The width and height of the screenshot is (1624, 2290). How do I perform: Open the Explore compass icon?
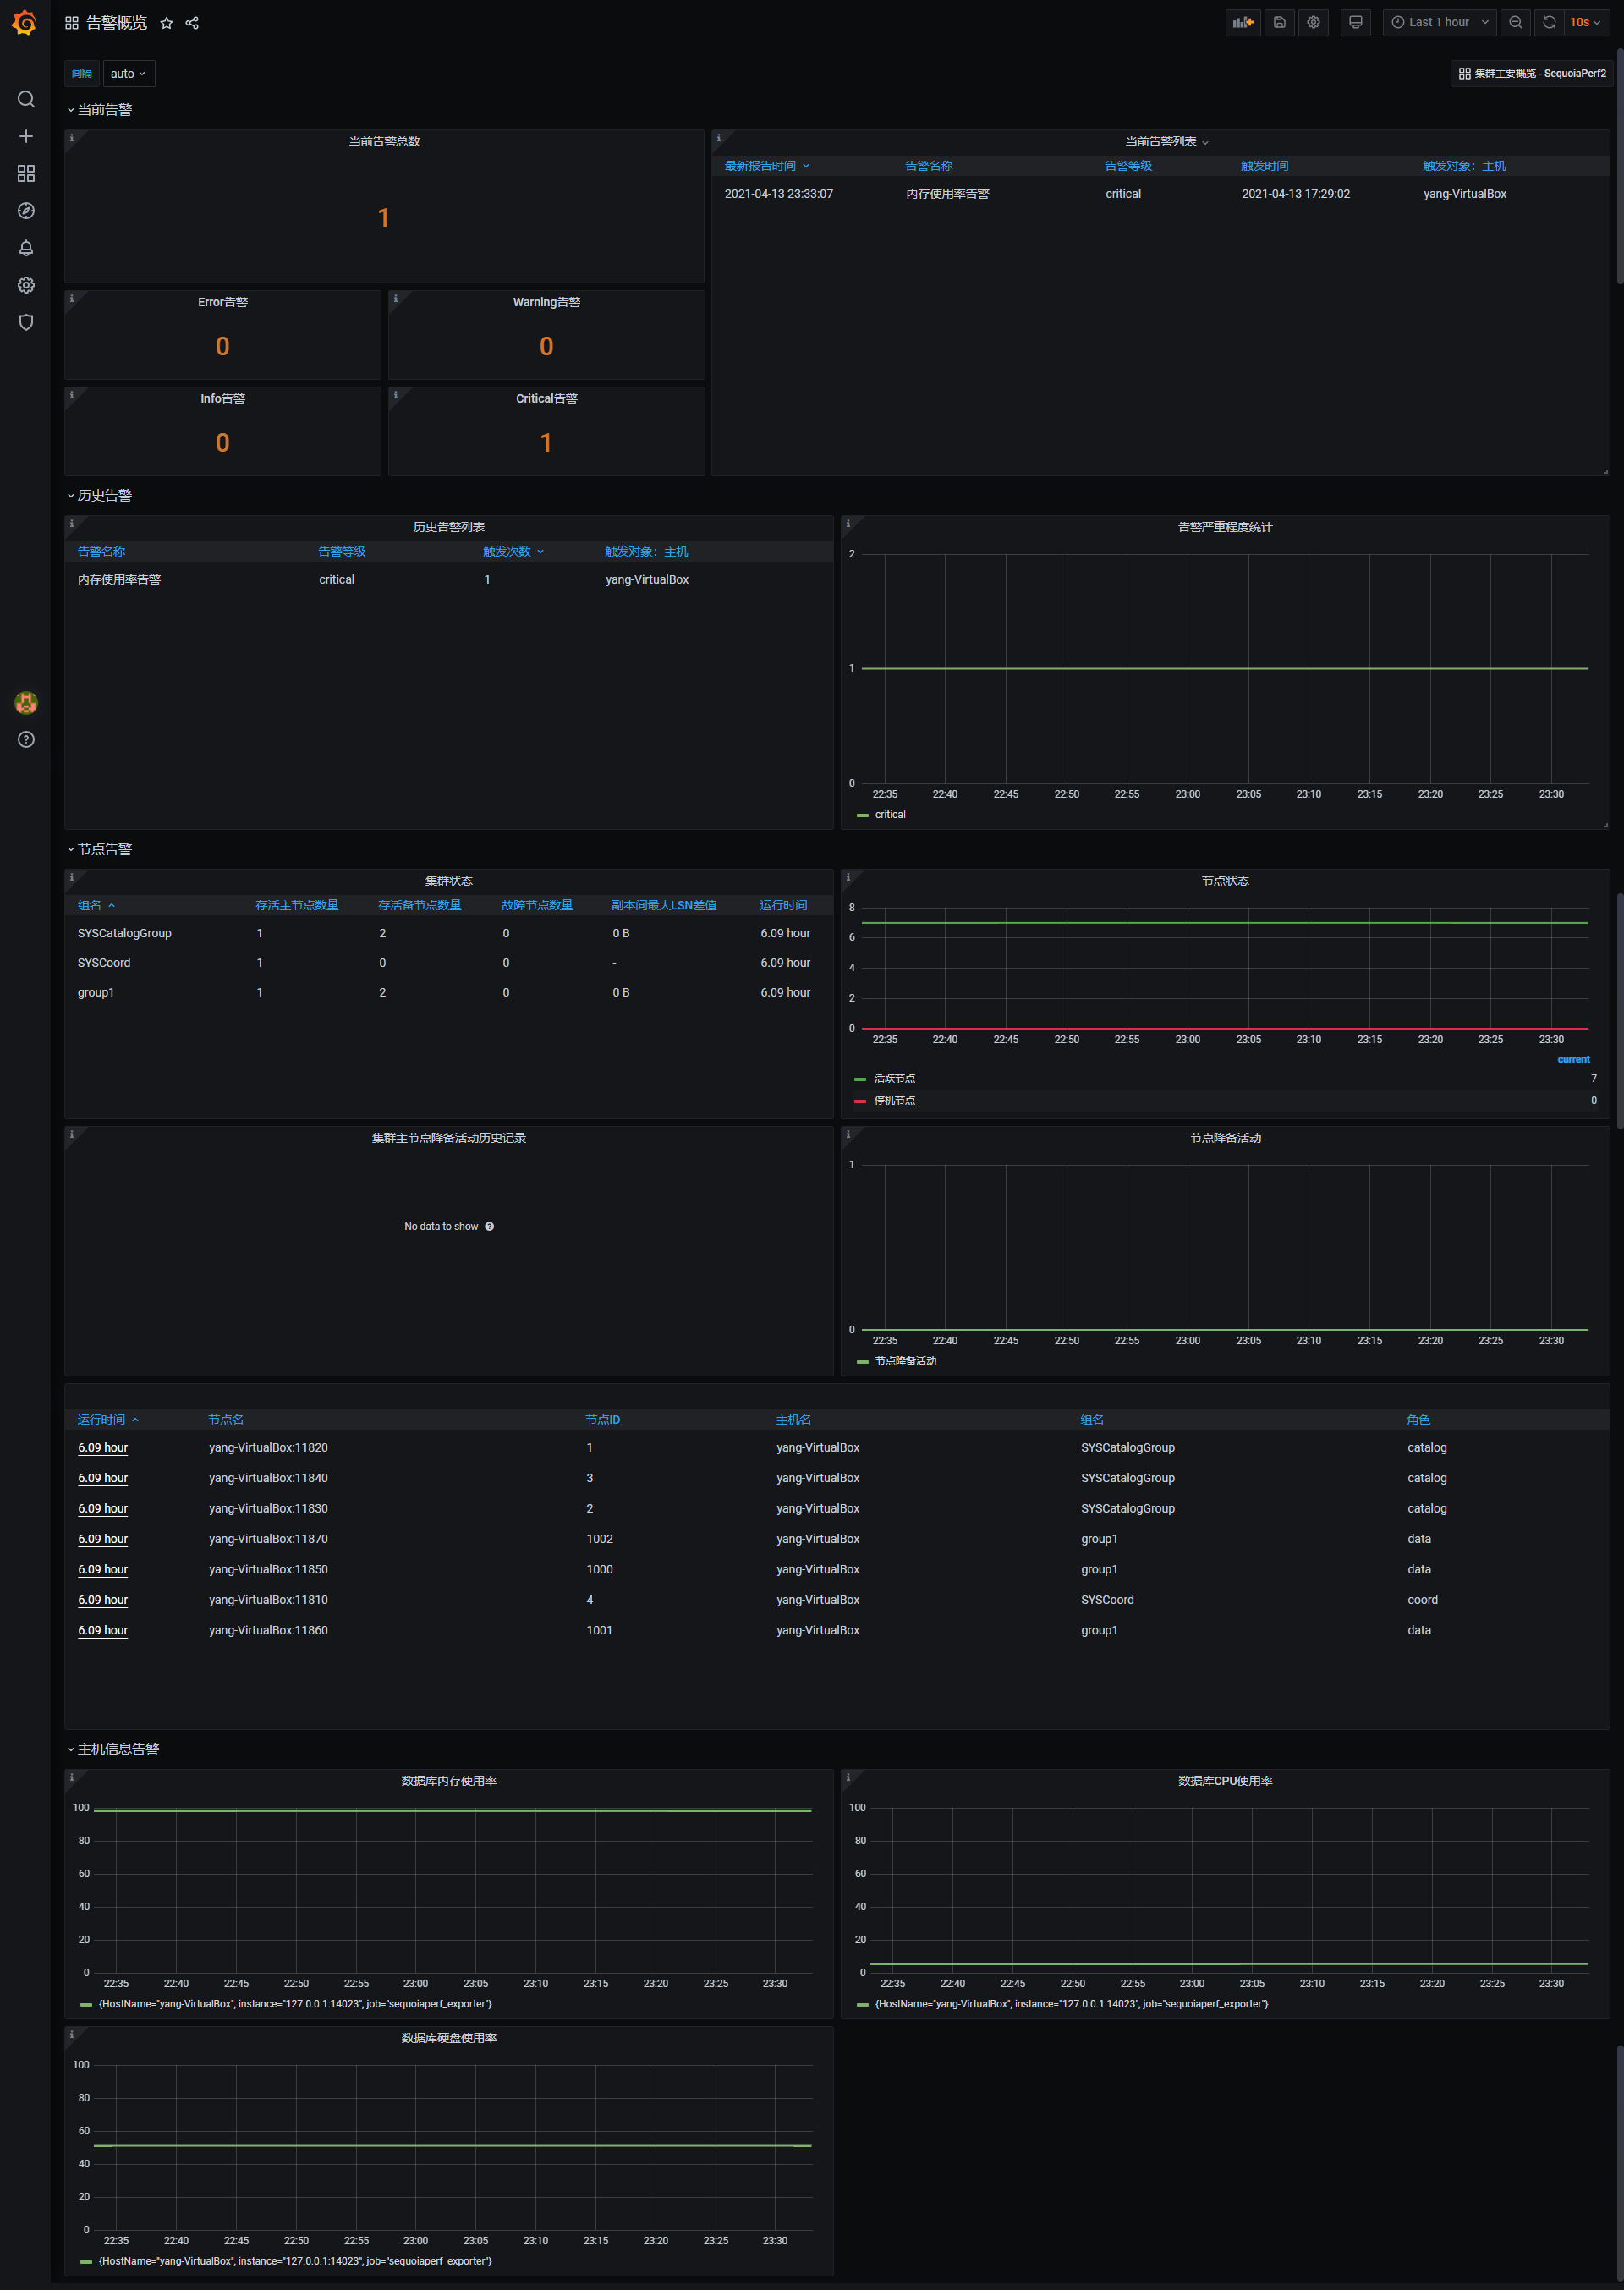(x=26, y=211)
